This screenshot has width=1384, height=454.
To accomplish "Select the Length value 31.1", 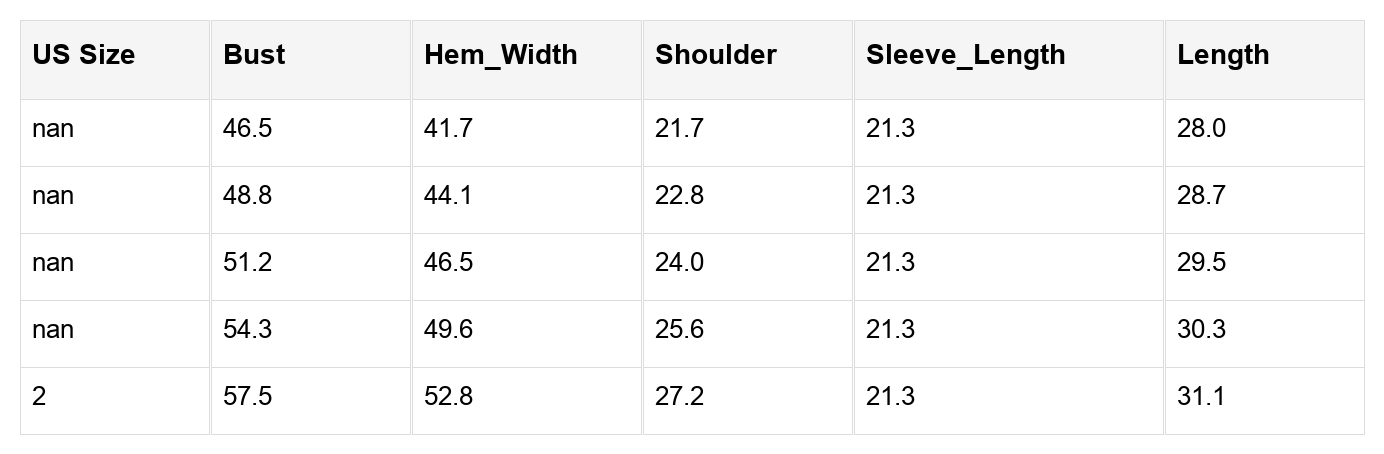I will tap(1200, 397).
